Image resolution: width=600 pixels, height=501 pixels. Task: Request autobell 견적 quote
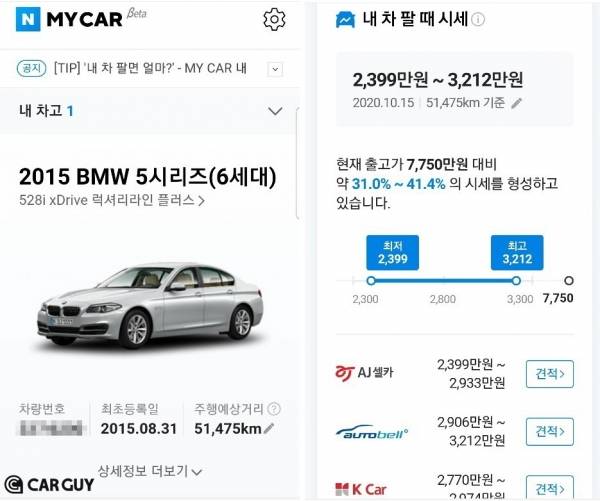coord(549,432)
